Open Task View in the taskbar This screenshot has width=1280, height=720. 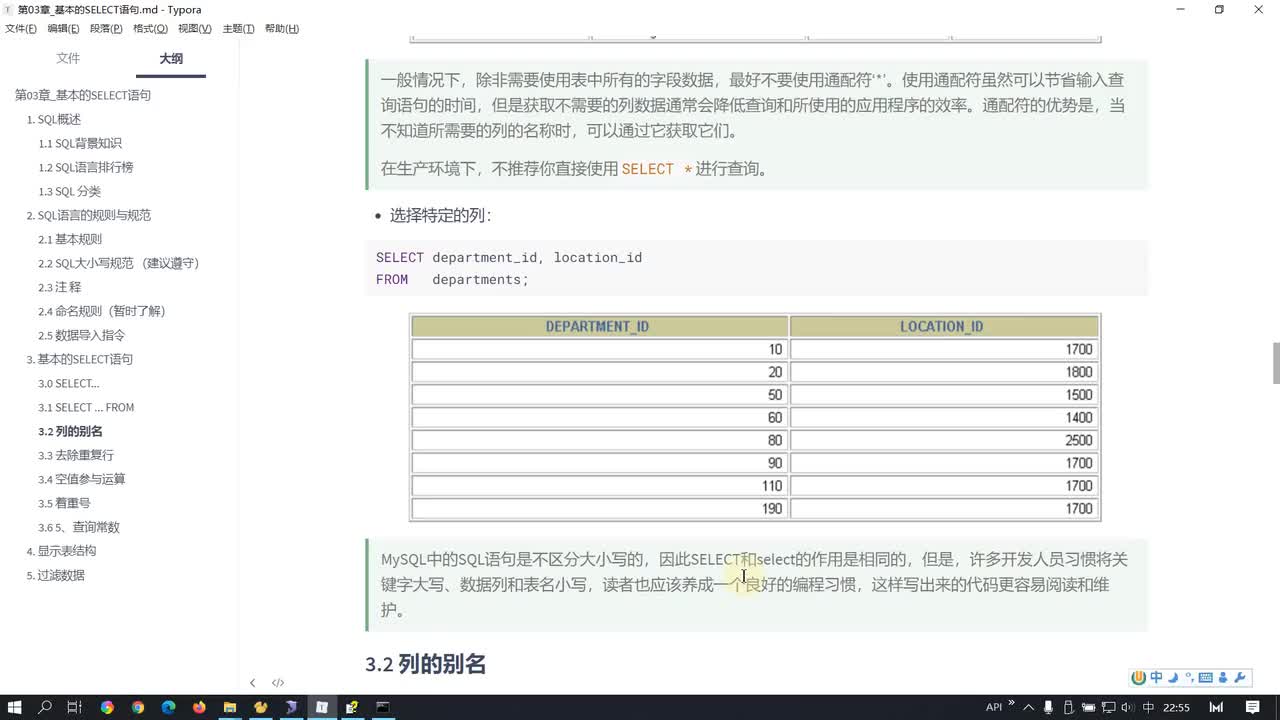tap(74, 707)
